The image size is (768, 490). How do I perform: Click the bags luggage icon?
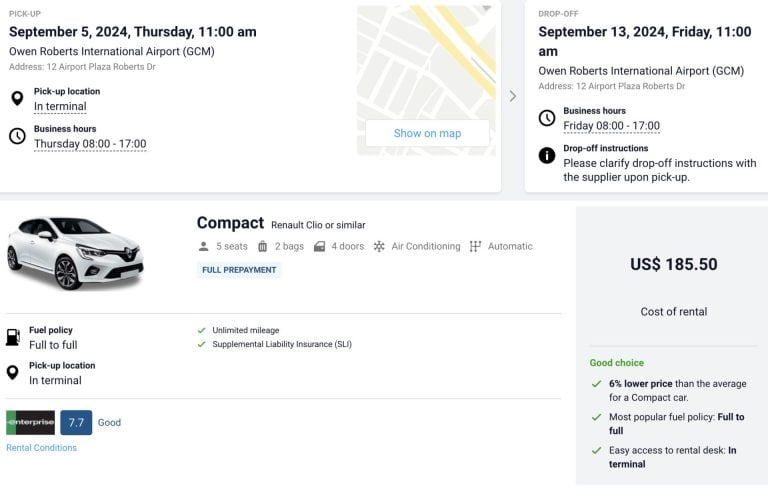pos(263,246)
